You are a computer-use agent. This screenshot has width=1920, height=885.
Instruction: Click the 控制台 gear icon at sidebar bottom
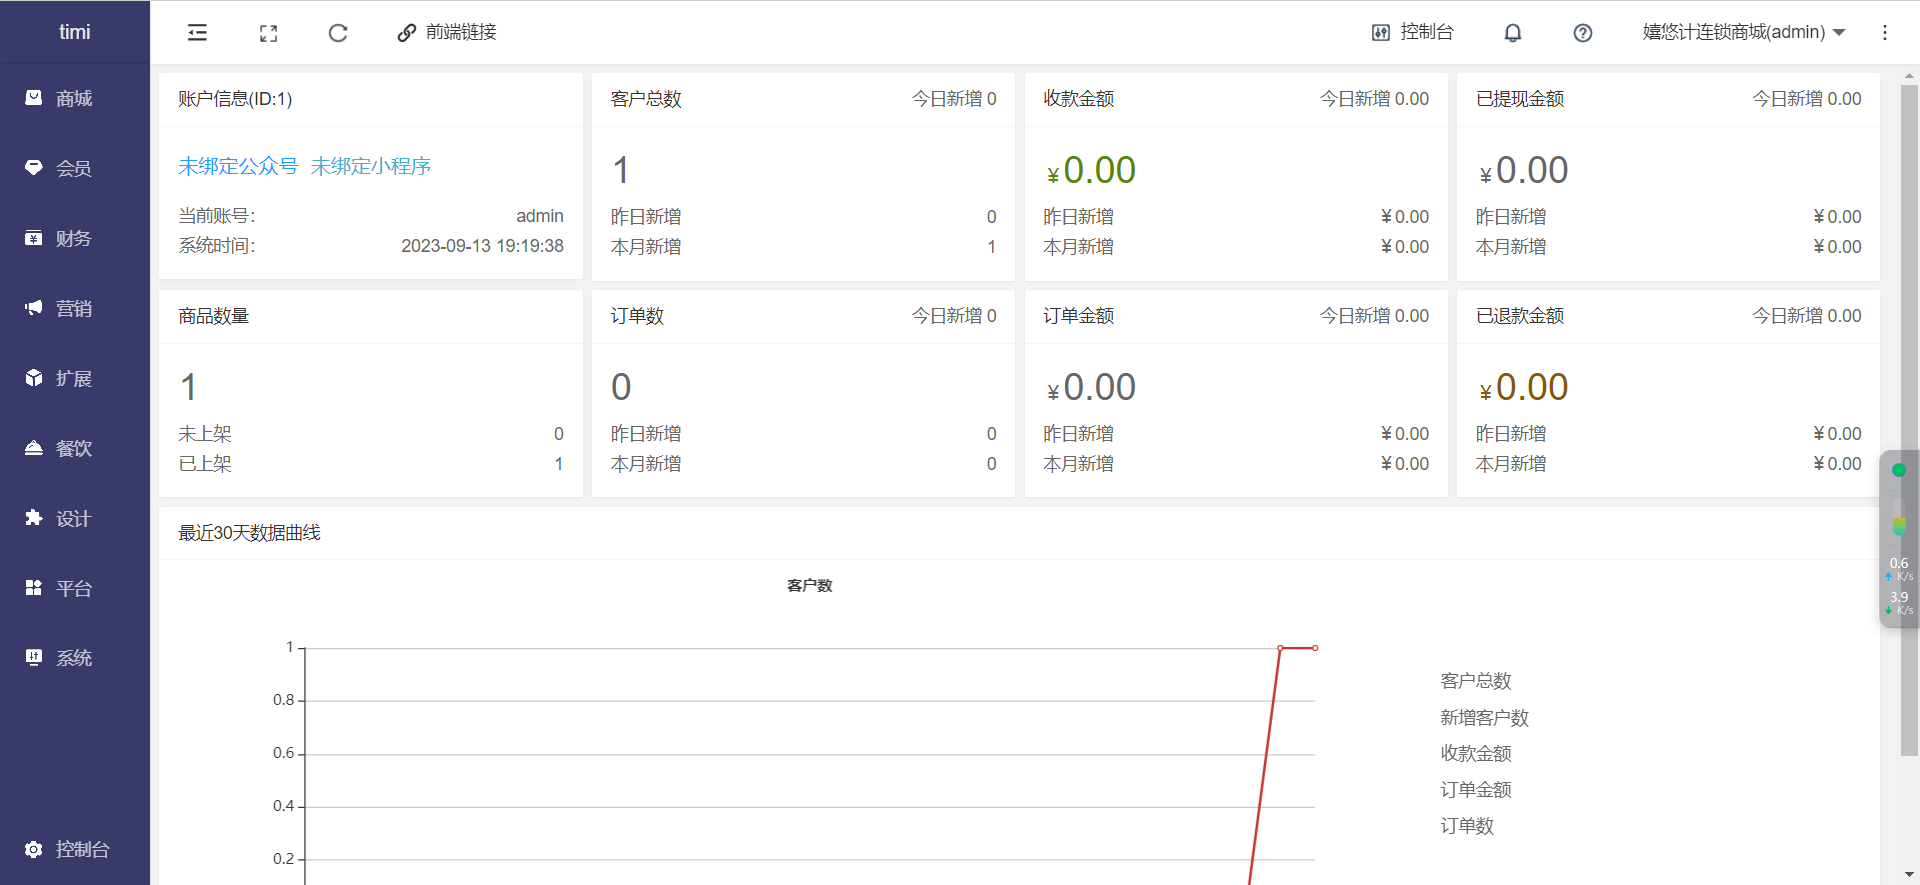[34, 849]
